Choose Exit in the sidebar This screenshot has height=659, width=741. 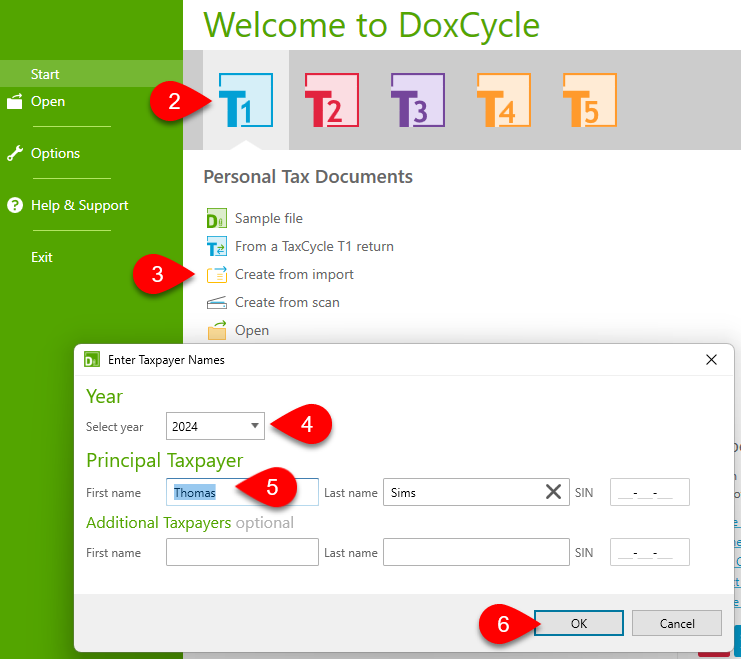[42, 257]
